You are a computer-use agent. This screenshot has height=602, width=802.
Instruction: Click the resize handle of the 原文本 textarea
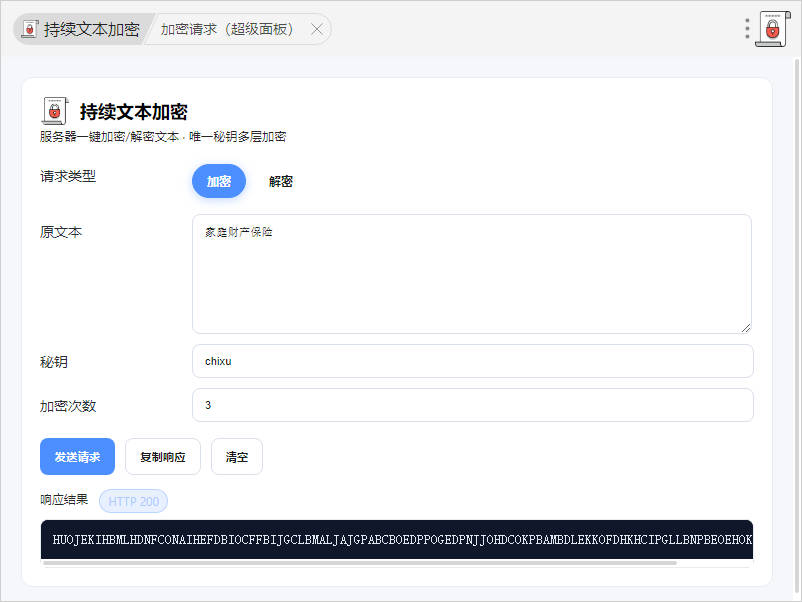(745, 327)
